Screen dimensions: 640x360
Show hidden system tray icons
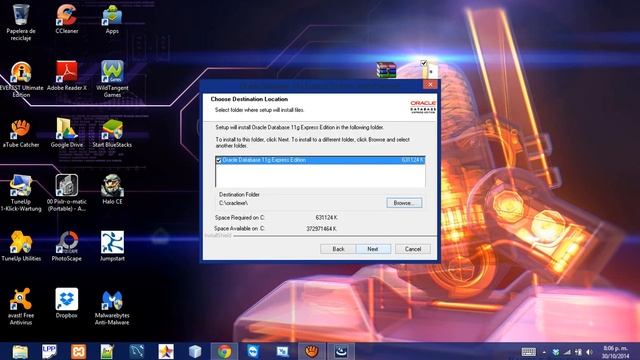544,352
